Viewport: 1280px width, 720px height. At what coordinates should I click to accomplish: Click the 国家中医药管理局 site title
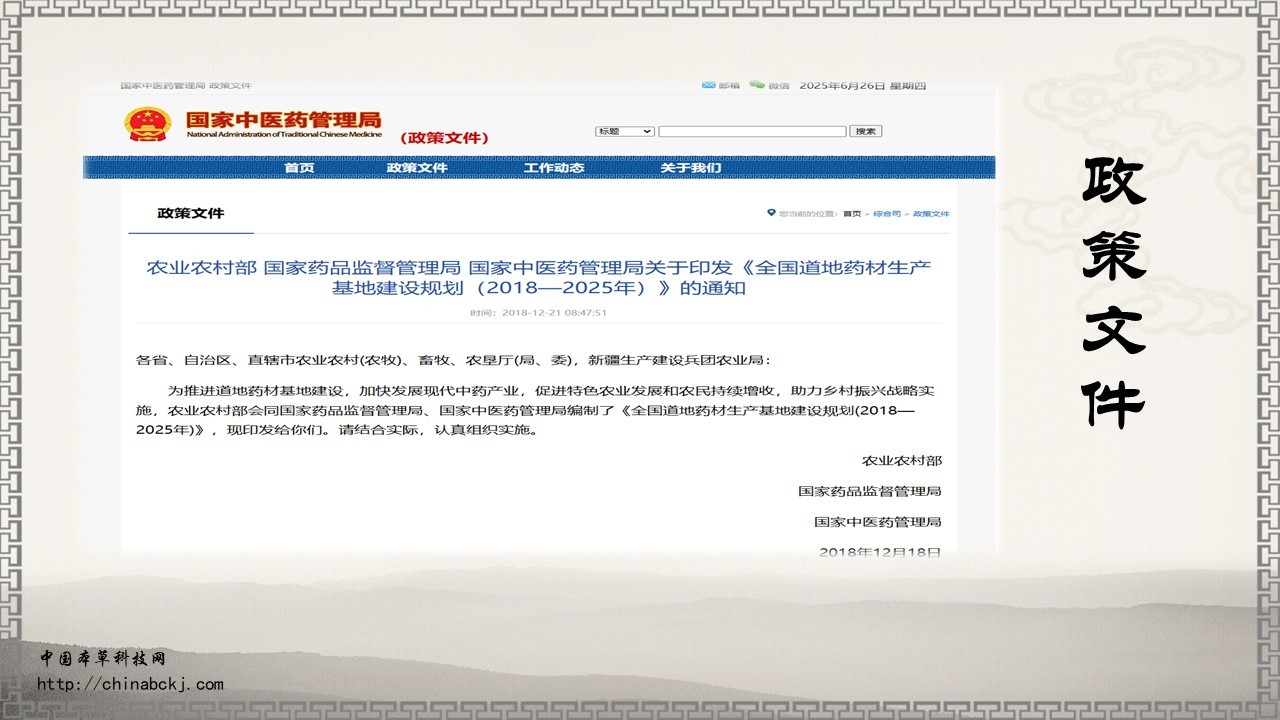coord(283,122)
